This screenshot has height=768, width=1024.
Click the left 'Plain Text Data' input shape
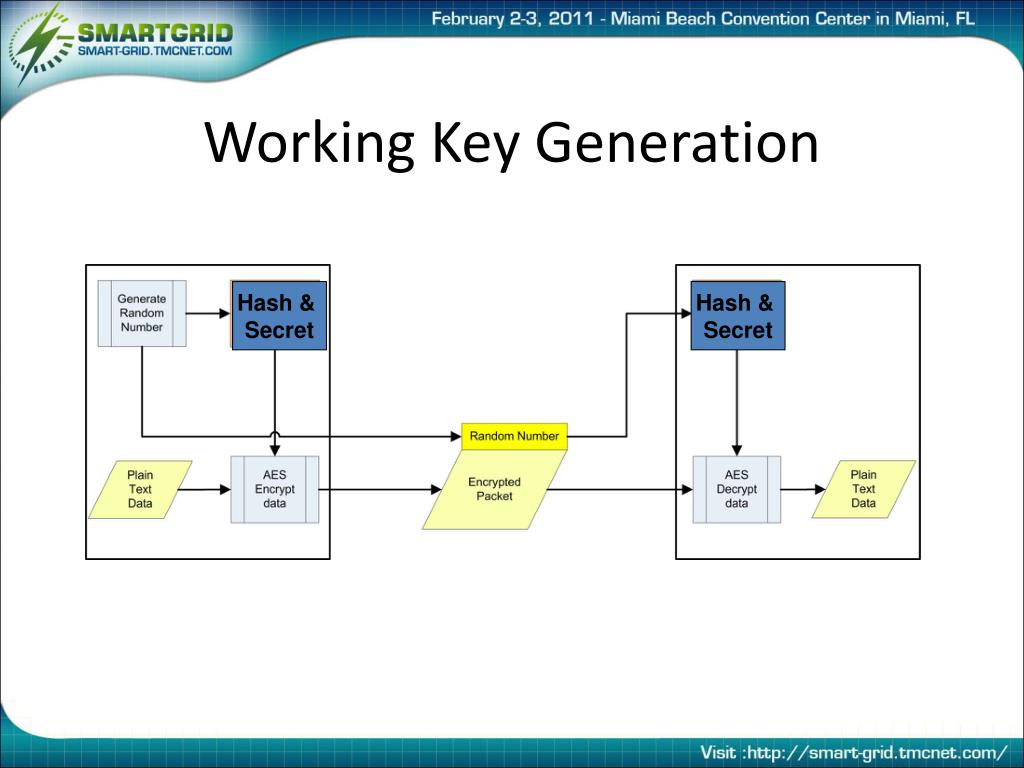click(140, 489)
